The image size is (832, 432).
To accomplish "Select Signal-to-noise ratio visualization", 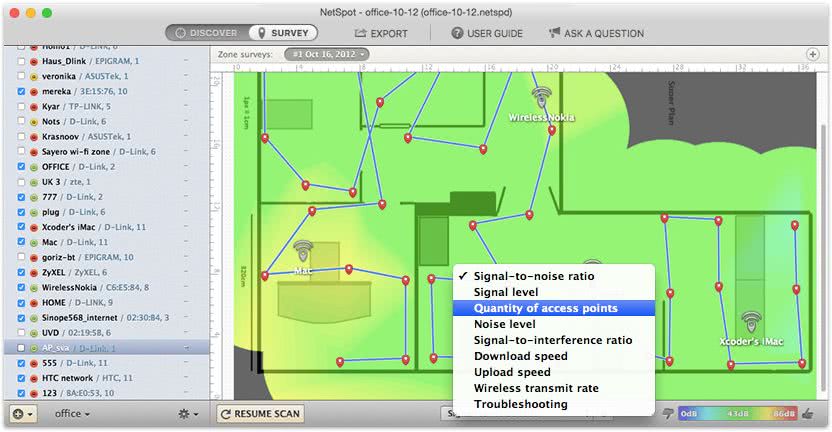I will click(554, 276).
